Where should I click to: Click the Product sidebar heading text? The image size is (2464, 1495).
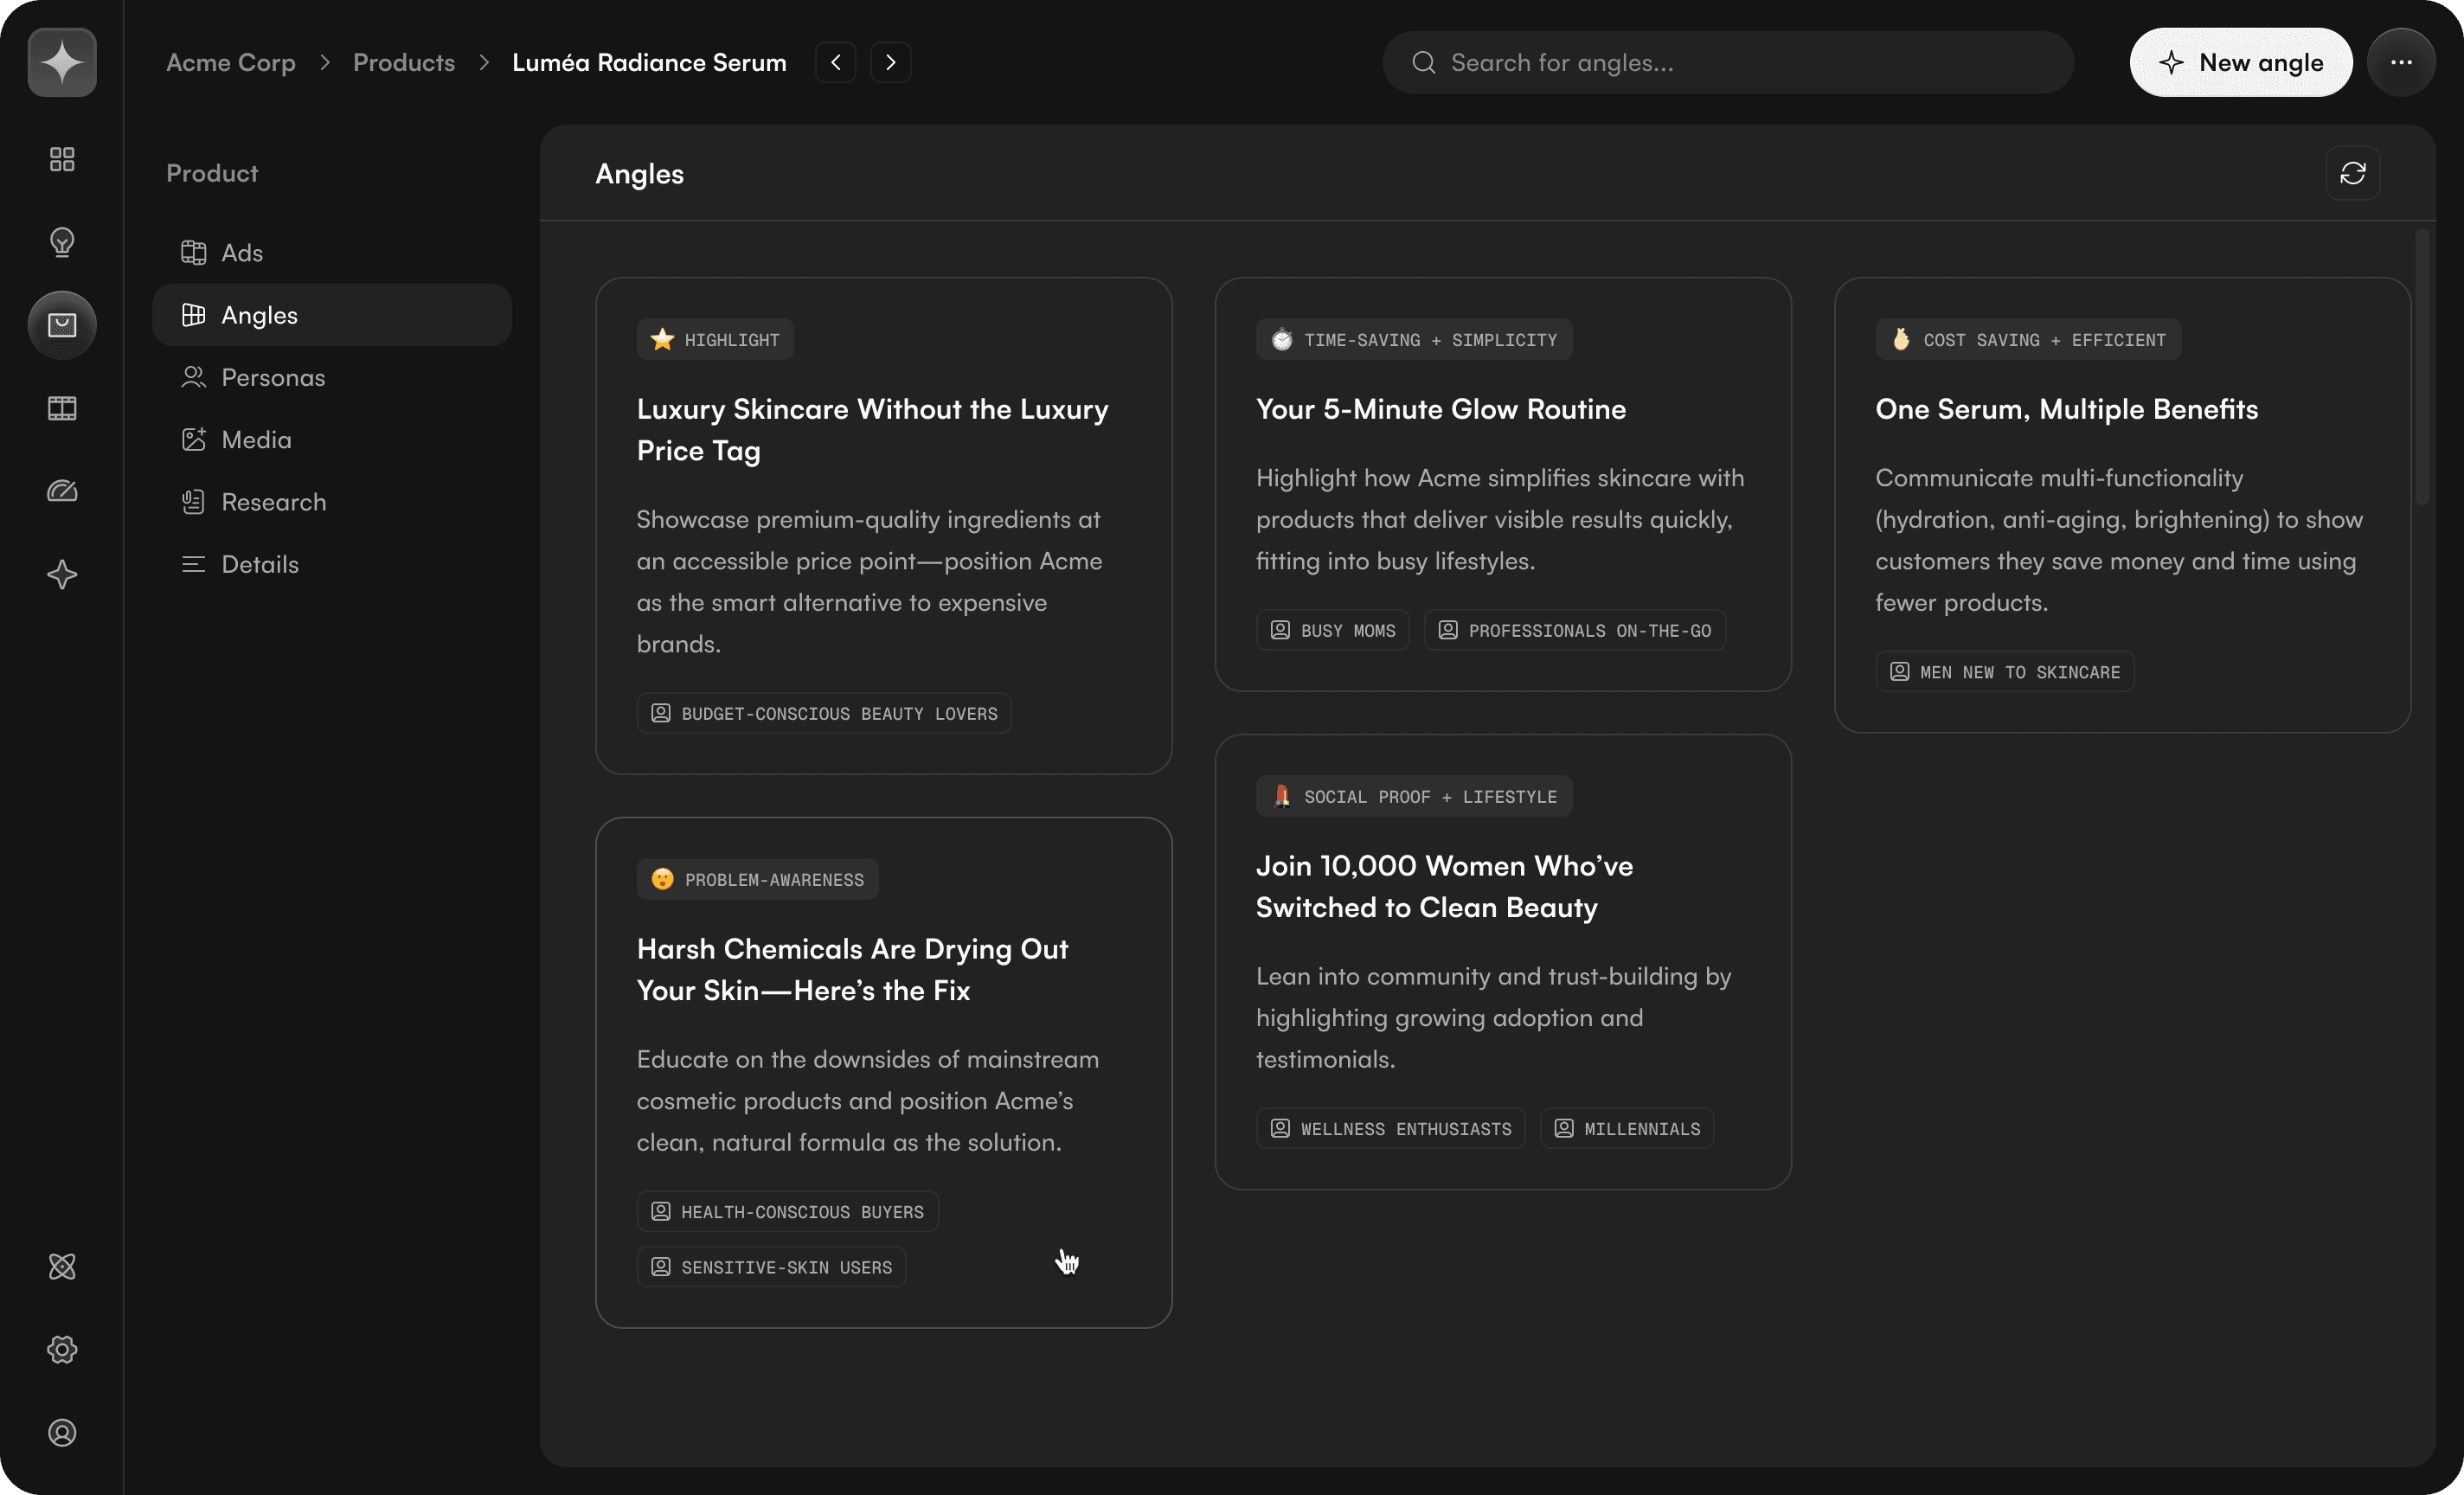[212, 173]
